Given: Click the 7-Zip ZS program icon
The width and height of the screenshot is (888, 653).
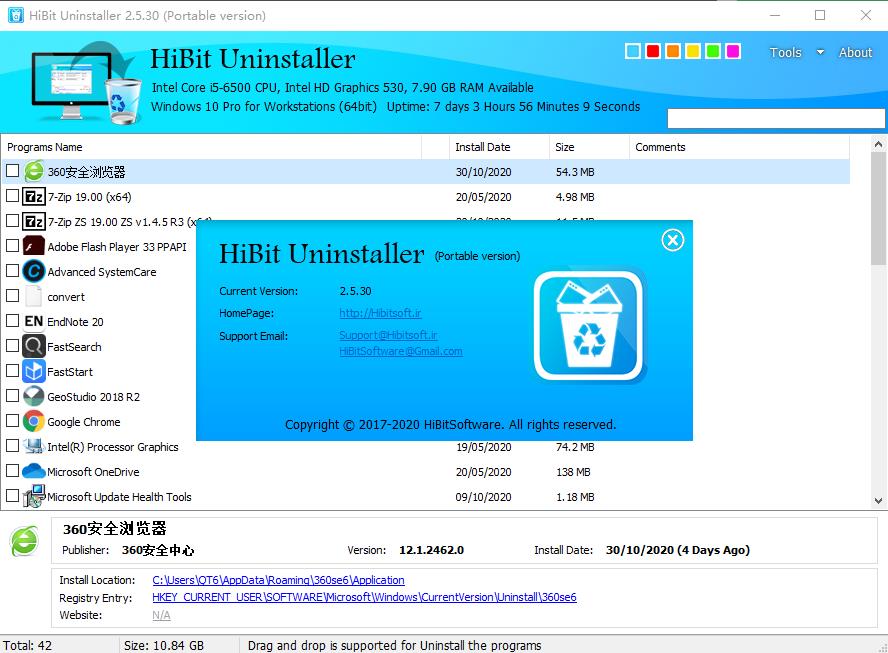Looking at the screenshot, I should point(33,221).
